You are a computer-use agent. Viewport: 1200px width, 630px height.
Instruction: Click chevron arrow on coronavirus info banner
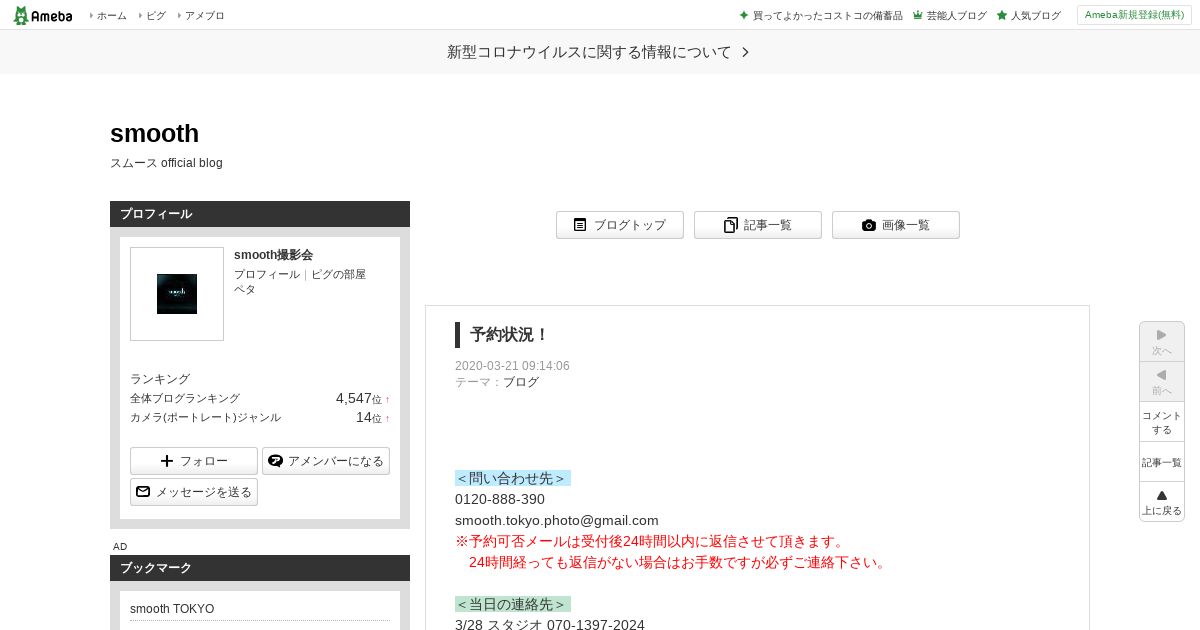click(745, 52)
